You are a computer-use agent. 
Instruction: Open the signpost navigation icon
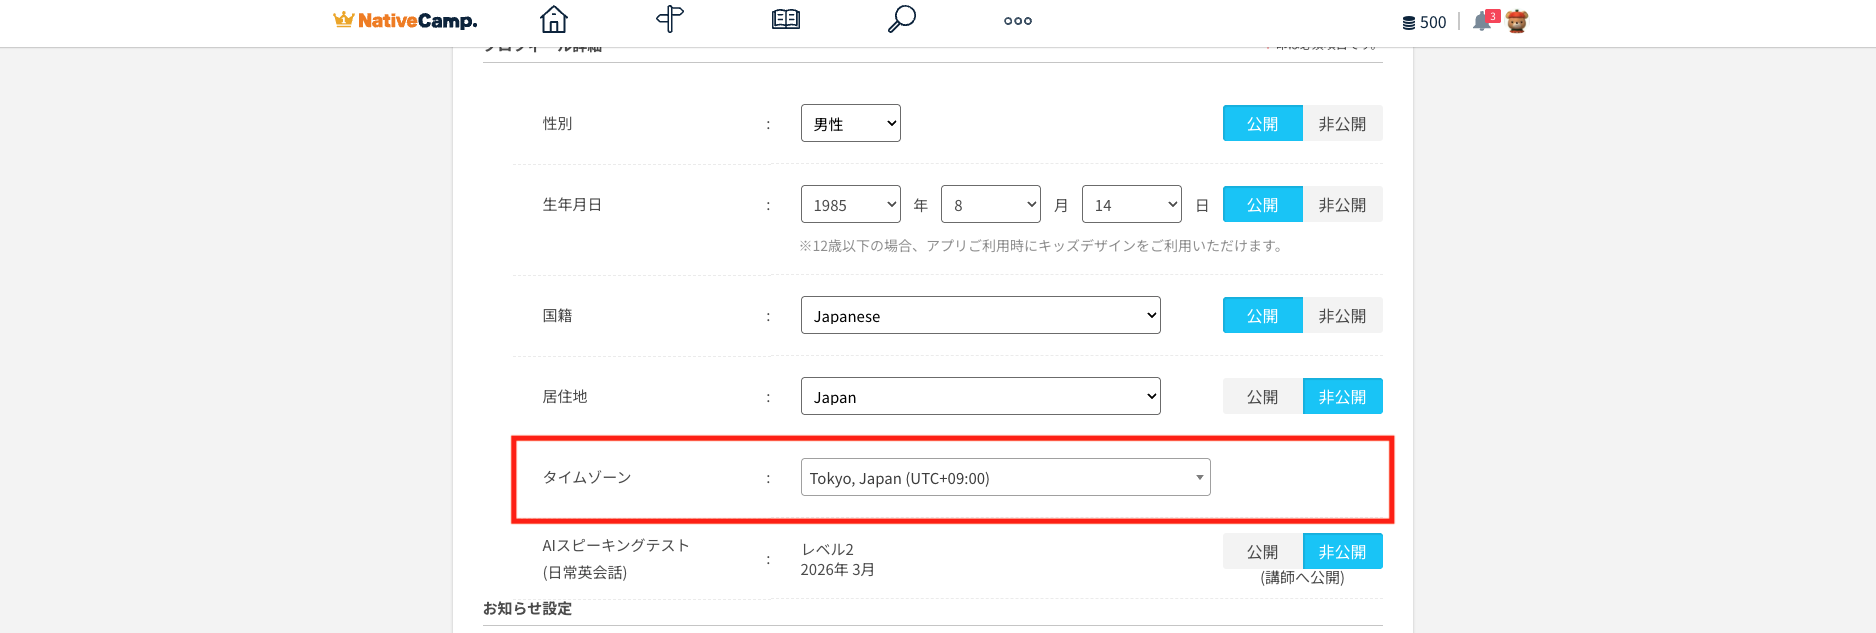pyautogui.click(x=669, y=20)
